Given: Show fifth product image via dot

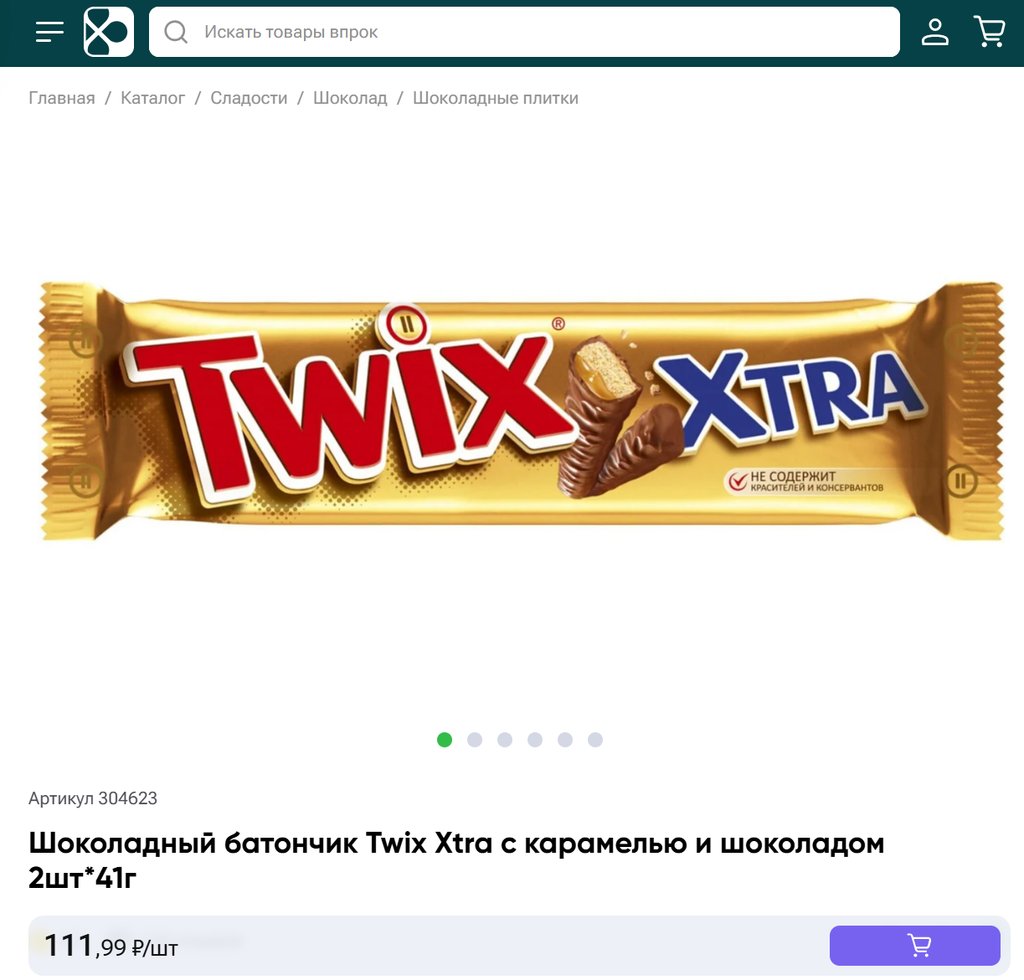Looking at the screenshot, I should coord(565,739).
